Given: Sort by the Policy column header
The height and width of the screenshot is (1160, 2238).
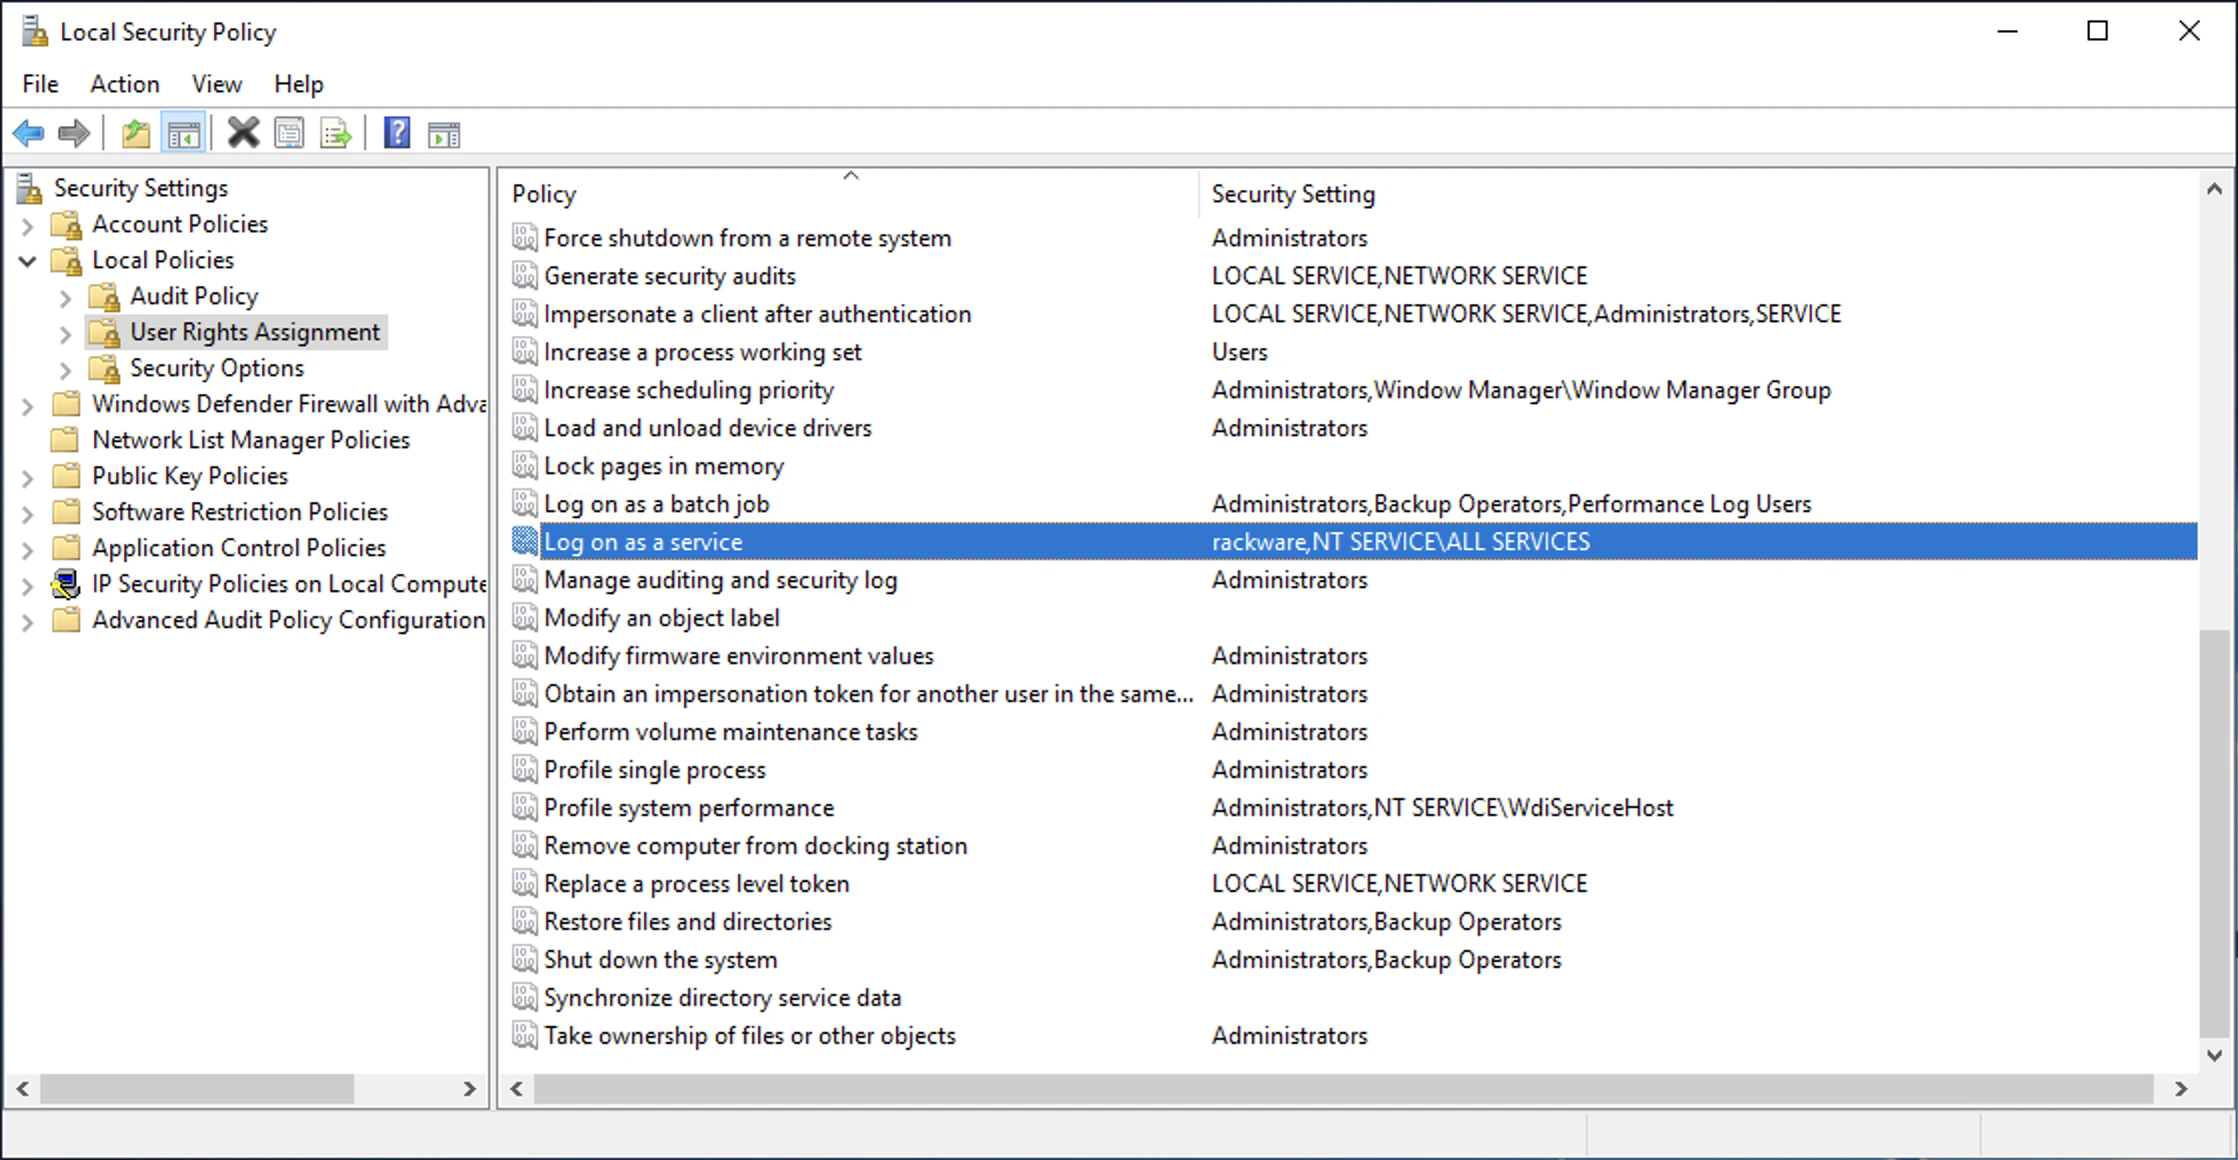Looking at the screenshot, I should coord(850,193).
